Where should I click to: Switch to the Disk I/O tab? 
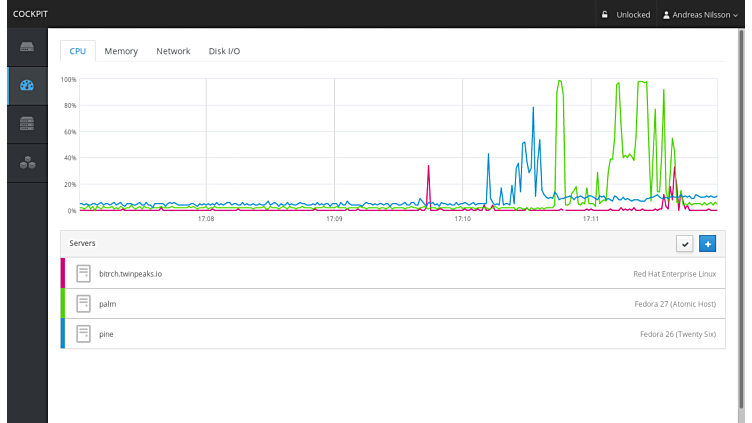224,51
